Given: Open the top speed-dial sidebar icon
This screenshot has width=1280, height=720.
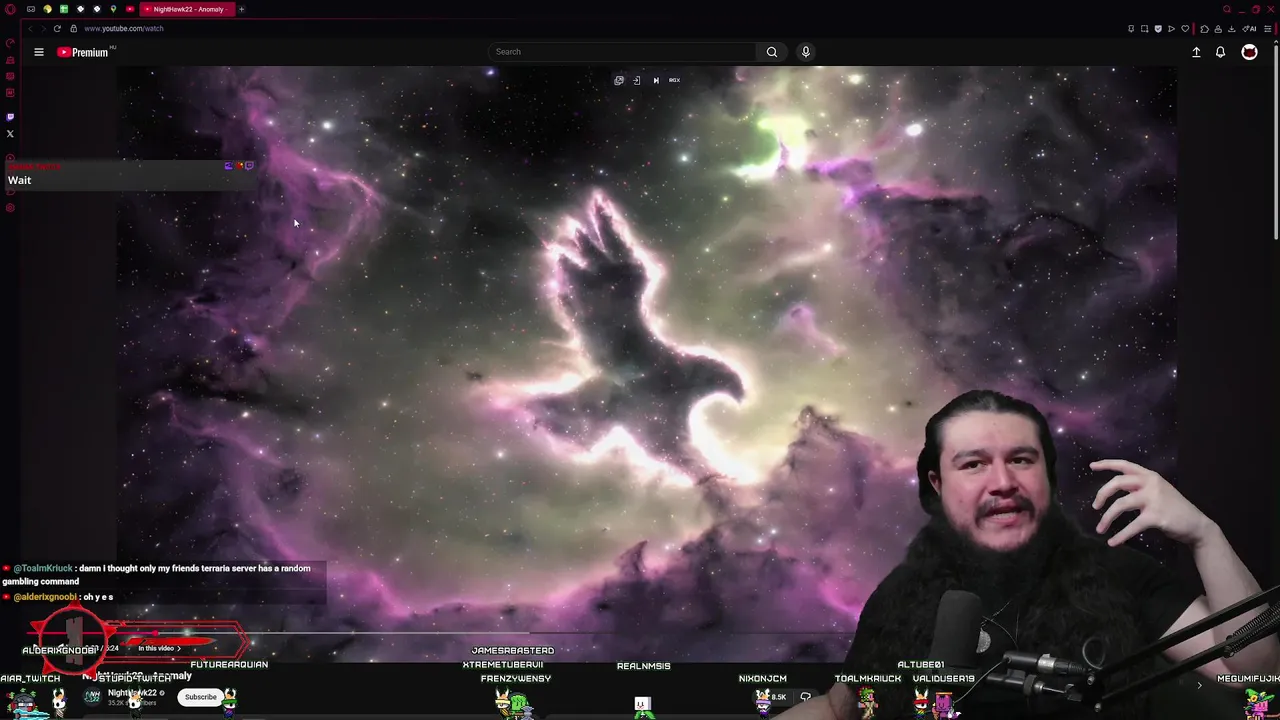Looking at the screenshot, I should click(x=10, y=43).
